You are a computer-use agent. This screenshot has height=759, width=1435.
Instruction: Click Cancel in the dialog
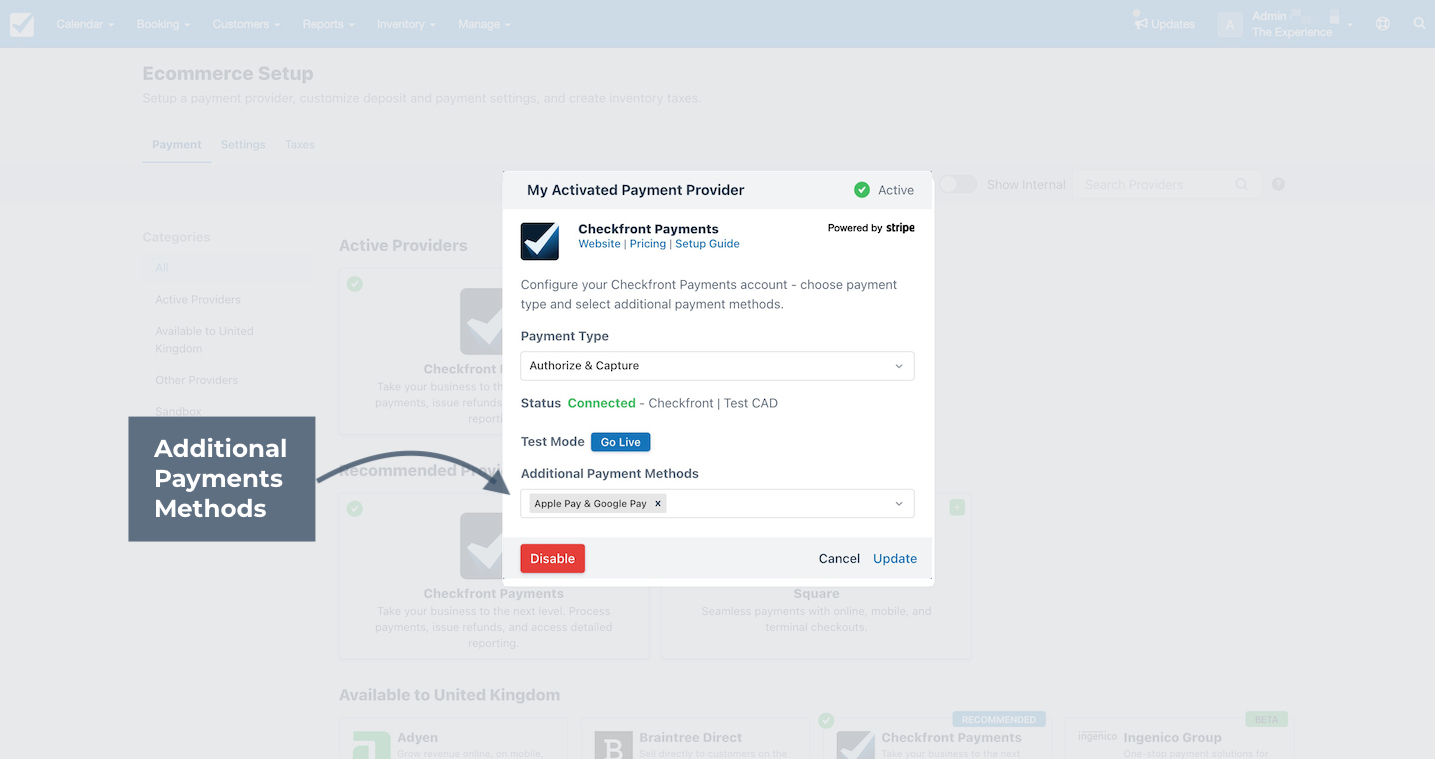click(839, 559)
